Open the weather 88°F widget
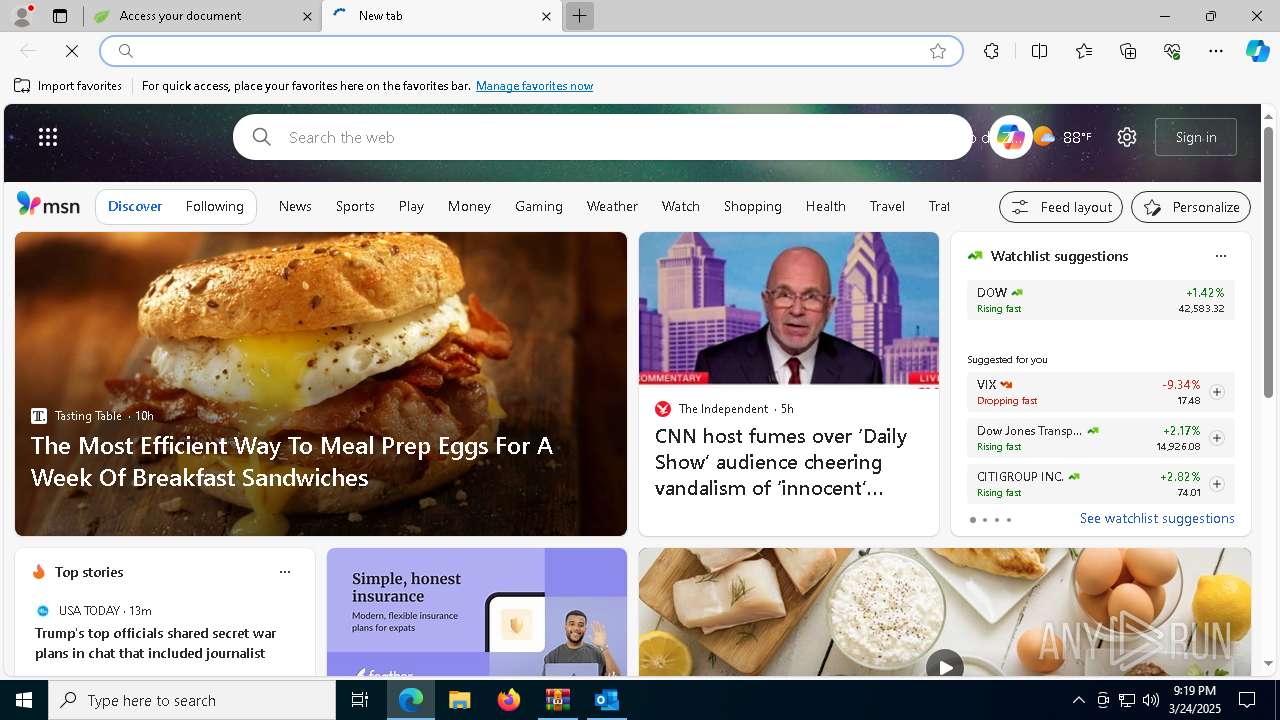 tap(1062, 137)
